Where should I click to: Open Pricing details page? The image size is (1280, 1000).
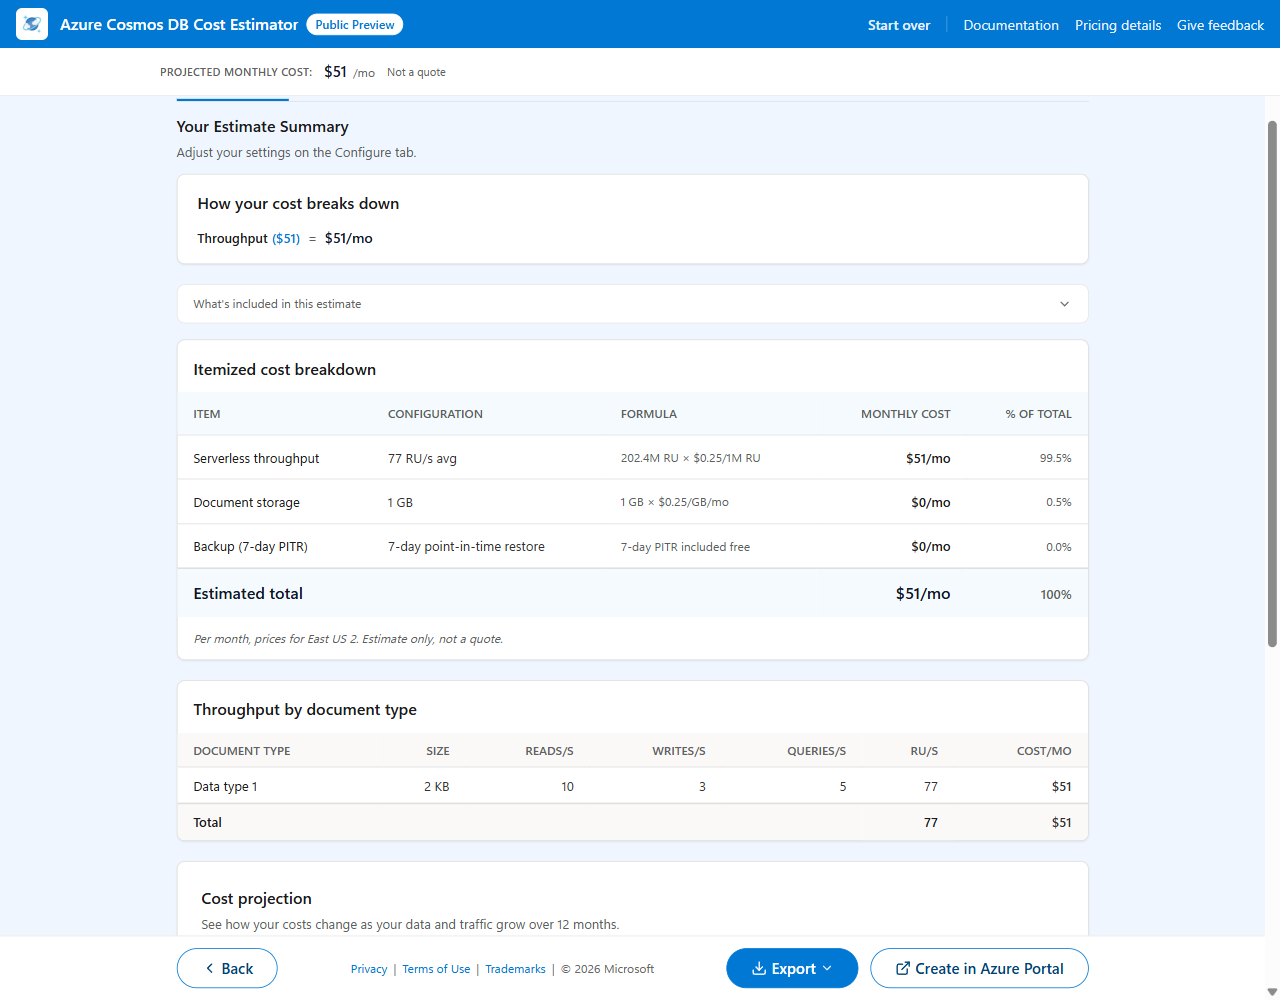(1118, 25)
